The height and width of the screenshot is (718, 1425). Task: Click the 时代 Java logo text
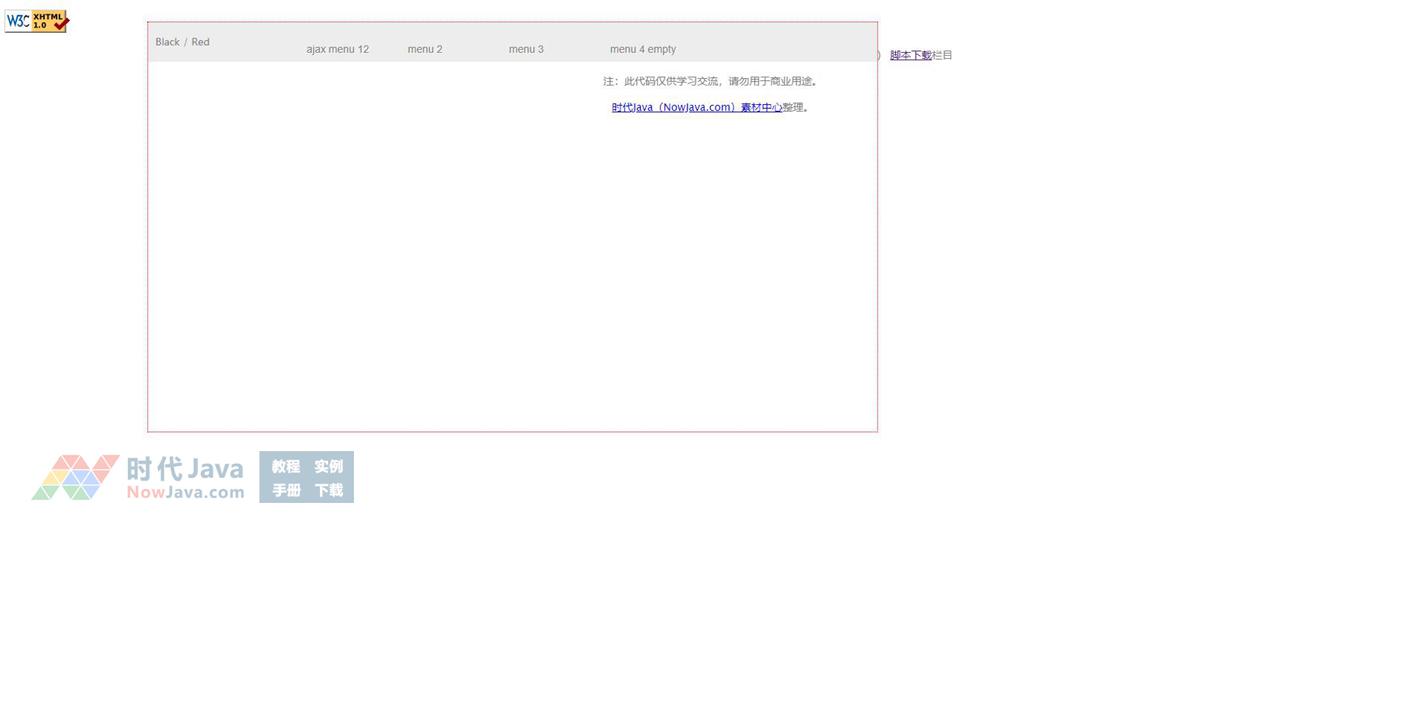(x=185, y=469)
